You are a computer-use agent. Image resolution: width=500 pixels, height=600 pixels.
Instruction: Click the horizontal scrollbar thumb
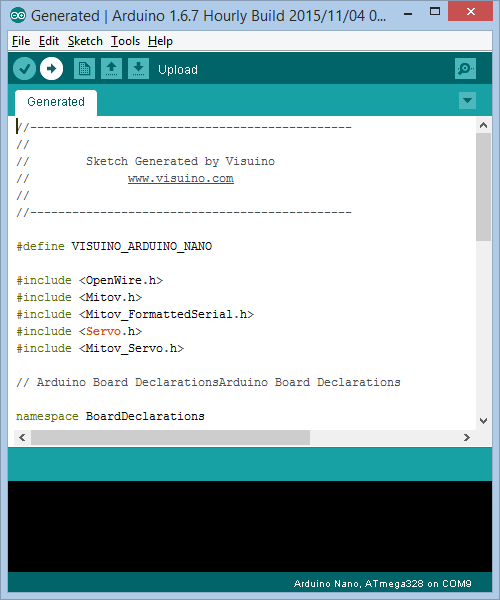tap(170, 437)
